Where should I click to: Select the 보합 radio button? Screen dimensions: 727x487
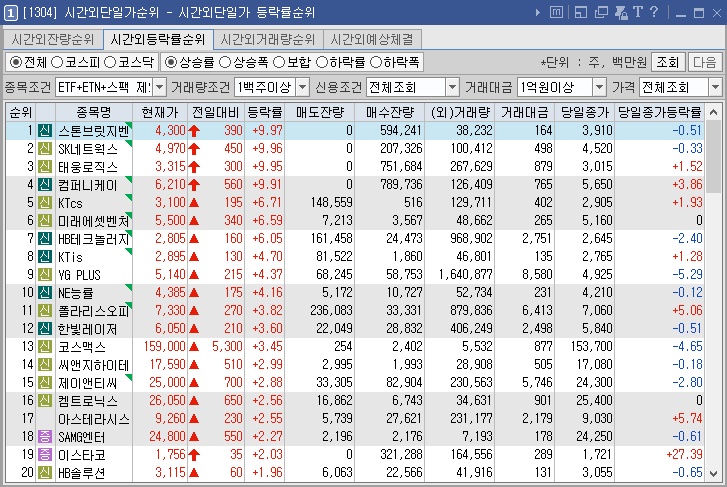[279, 62]
